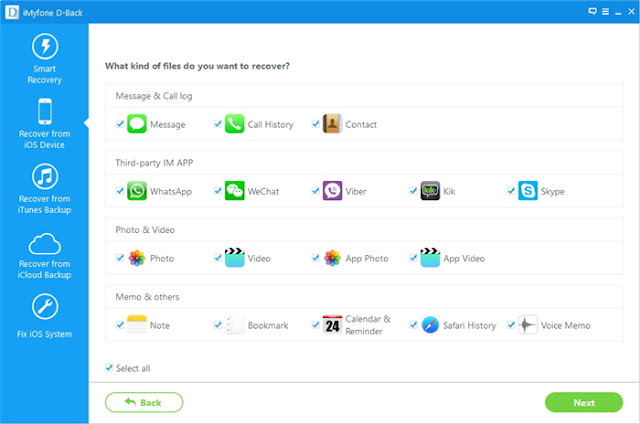The width and height of the screenshot is (640, 424).
Task: Click the App Video clapperboard icon
Action: 430,258
